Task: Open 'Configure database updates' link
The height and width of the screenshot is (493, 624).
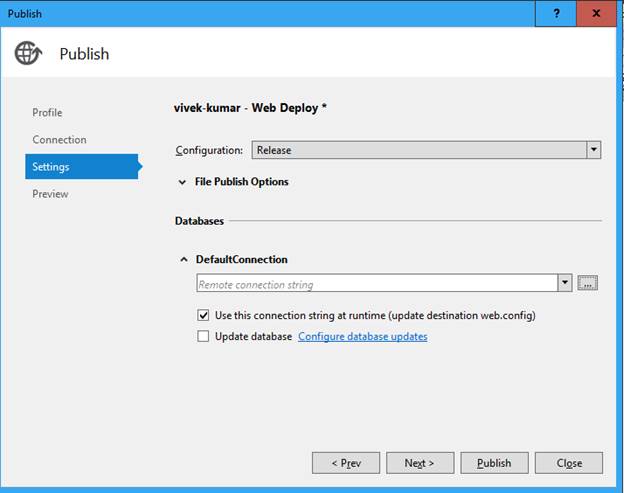Action: pyautogui.click(x=362, y=337)
